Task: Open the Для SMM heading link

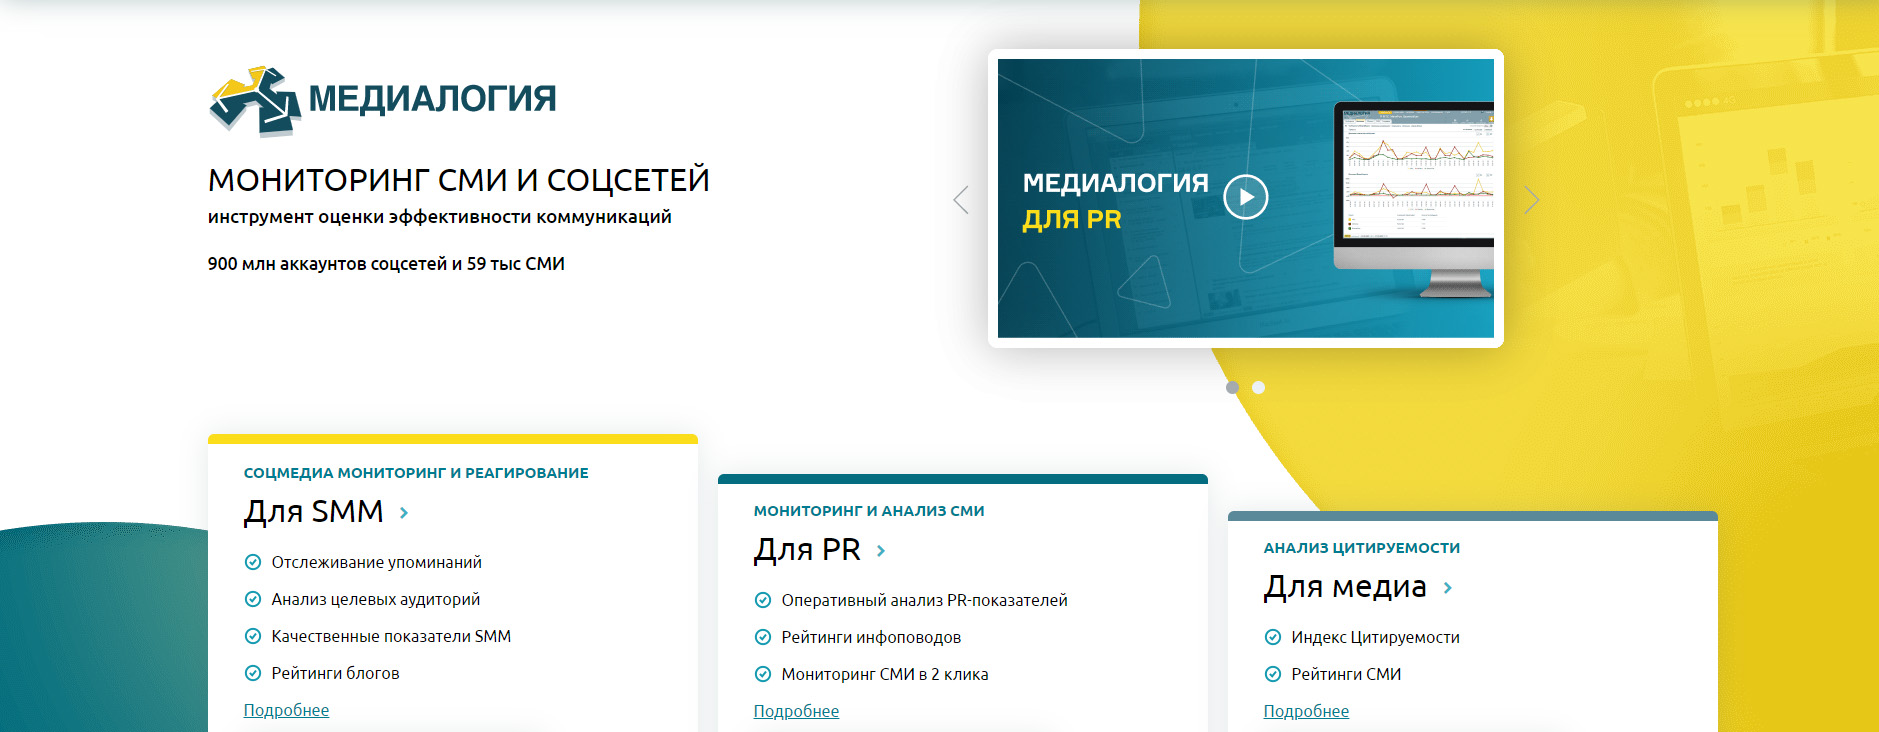Action: point(314,511)
